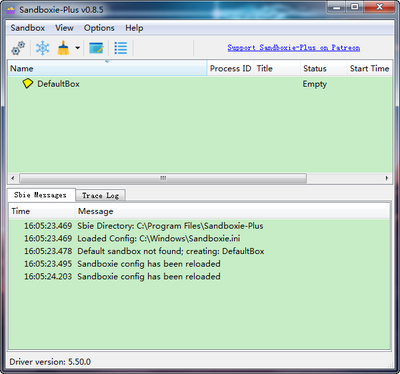Sort by the Start Time column header
Screen dimensions: 400x374
(370, 68)
